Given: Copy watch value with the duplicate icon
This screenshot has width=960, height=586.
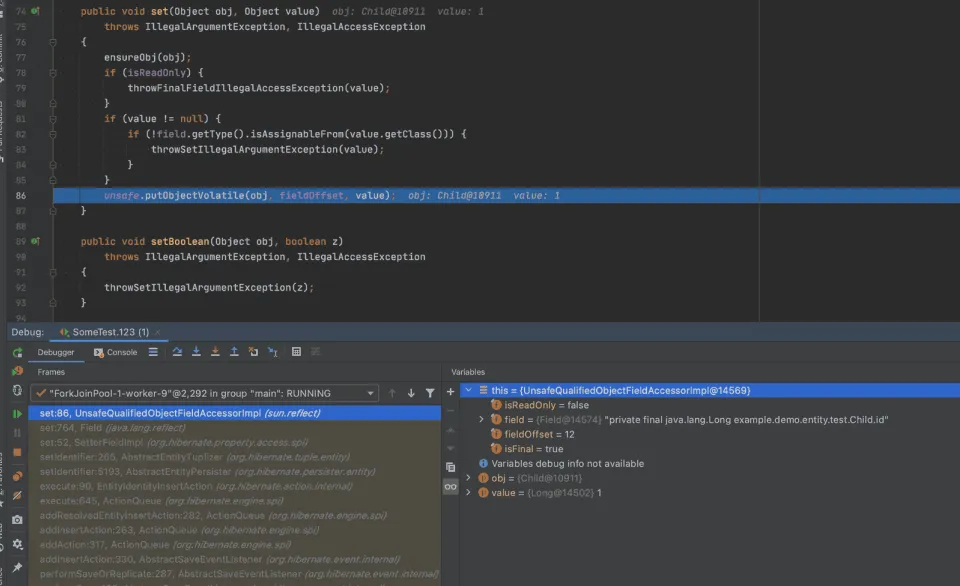Looking at the screenshot, I should 451,467.
